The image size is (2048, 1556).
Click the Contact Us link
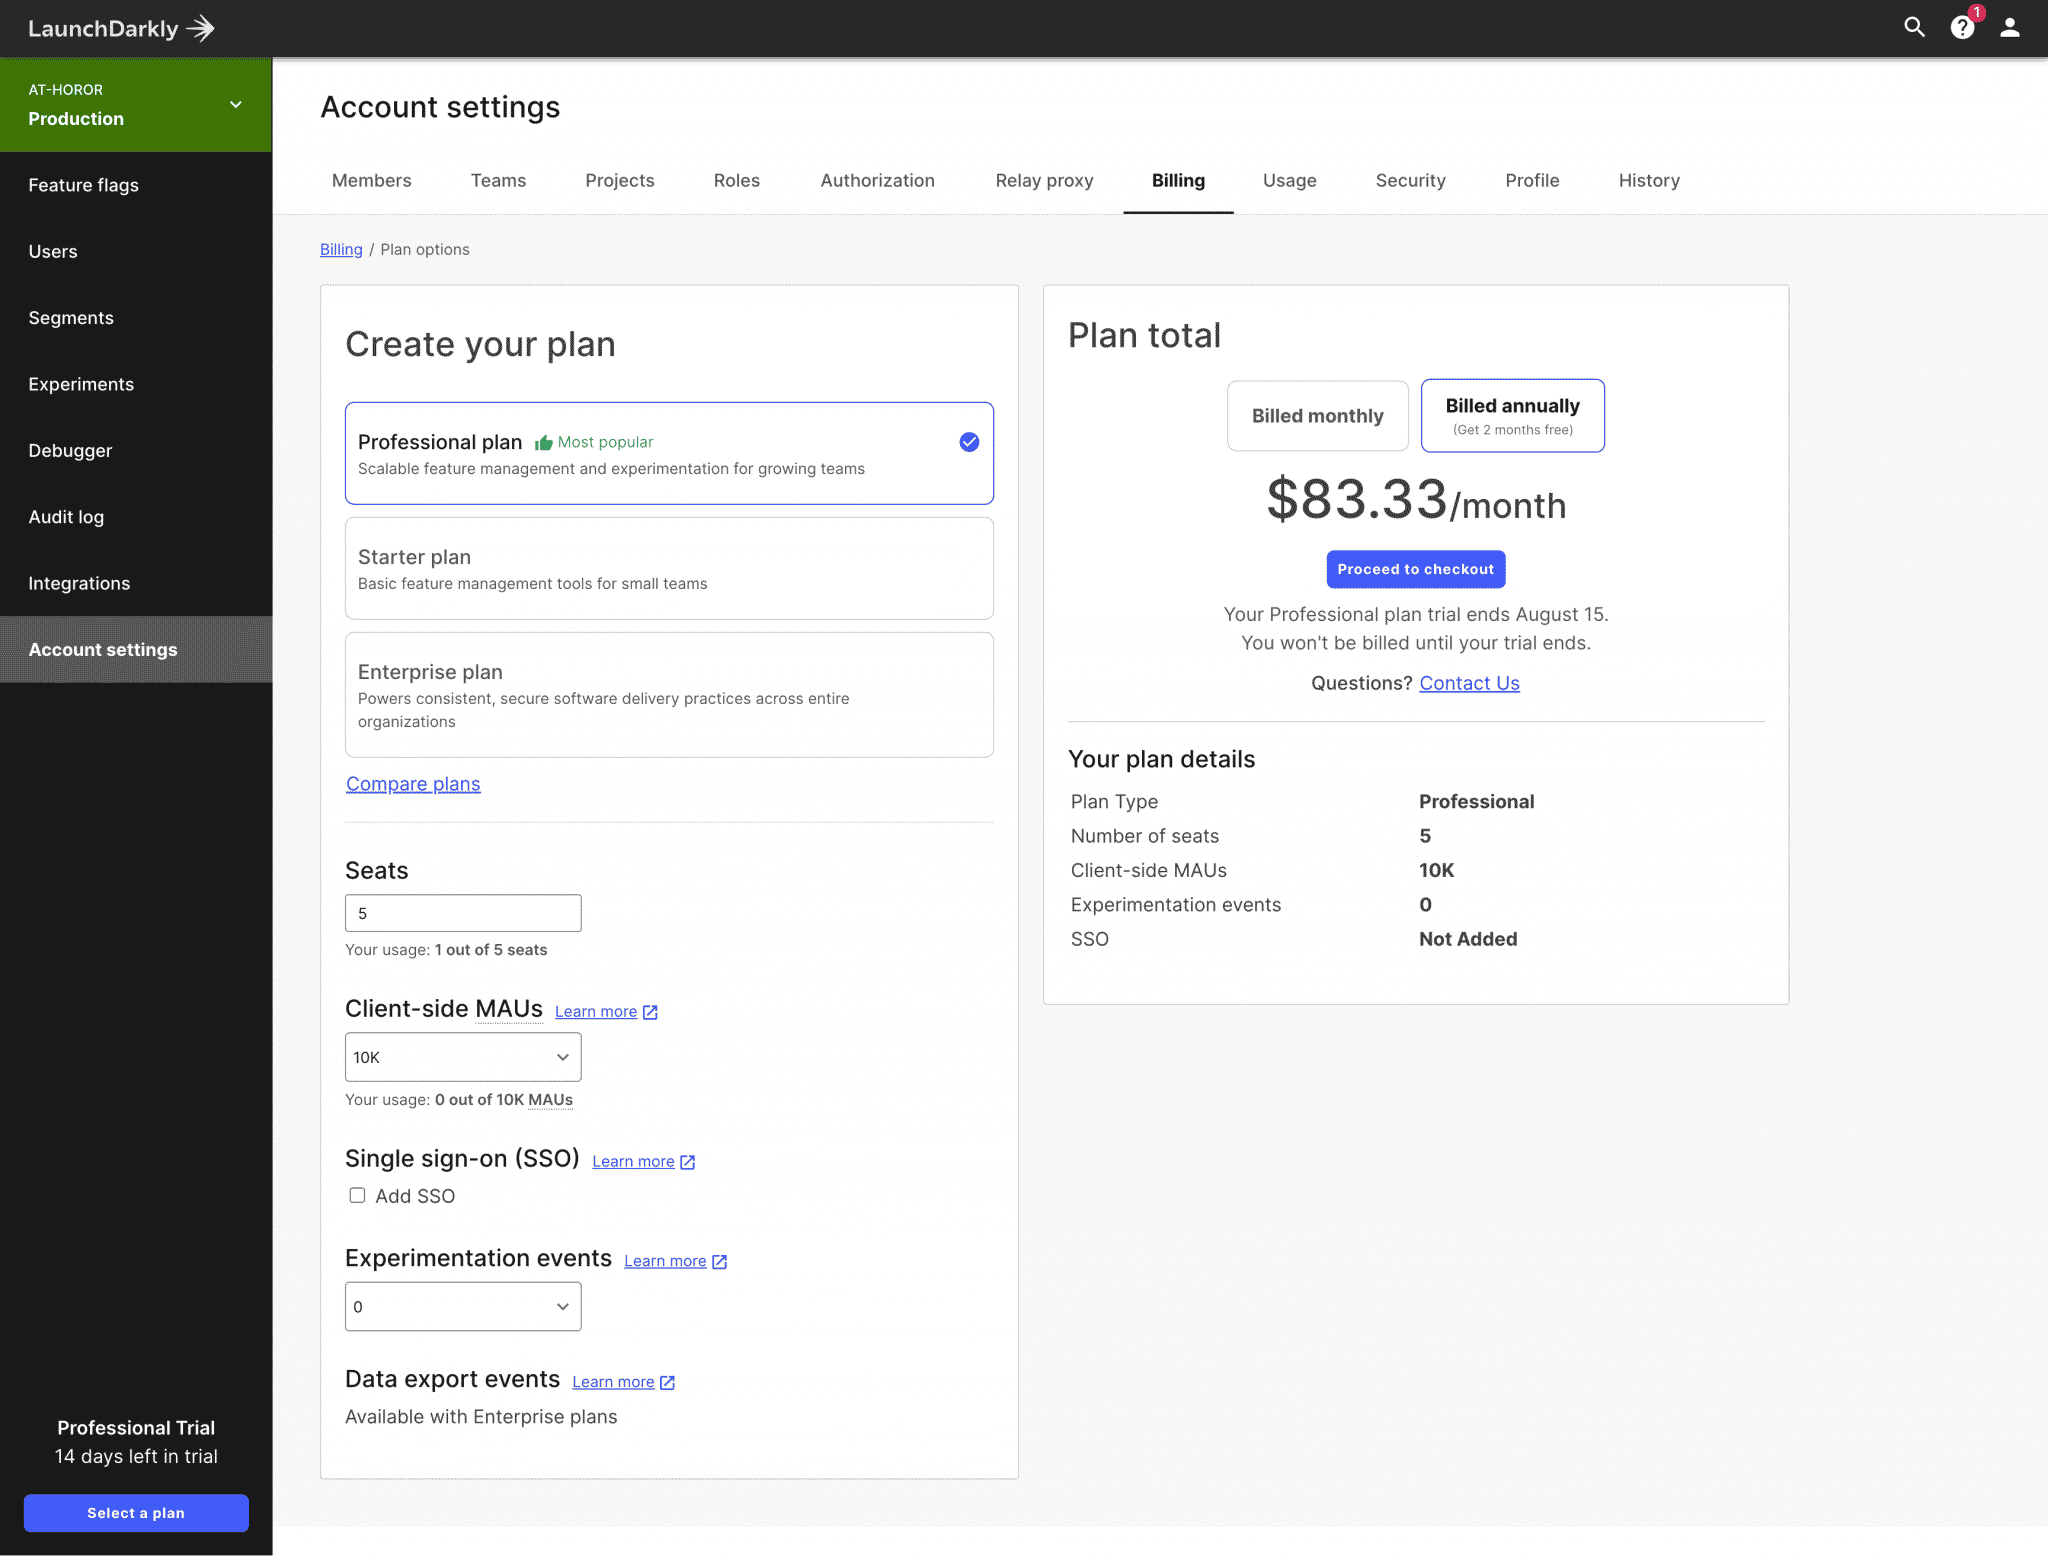(1468, 682)
